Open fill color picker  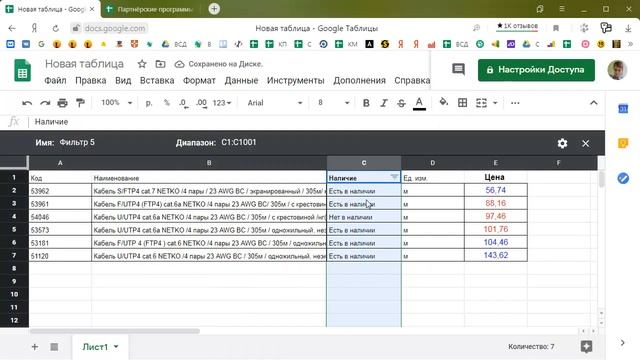[x=444, y=102]
